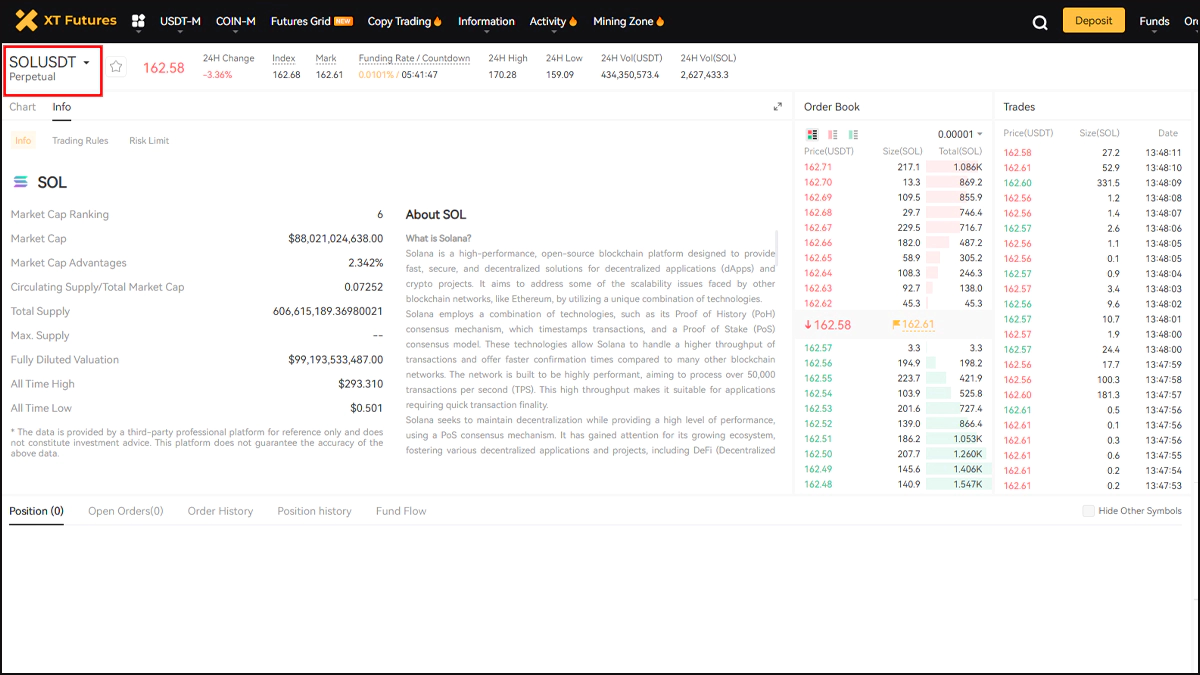Switch to Trading Rules sub-tab
Image resolution: width=1200 pixels, height=675 pixels.
point(80,141)
